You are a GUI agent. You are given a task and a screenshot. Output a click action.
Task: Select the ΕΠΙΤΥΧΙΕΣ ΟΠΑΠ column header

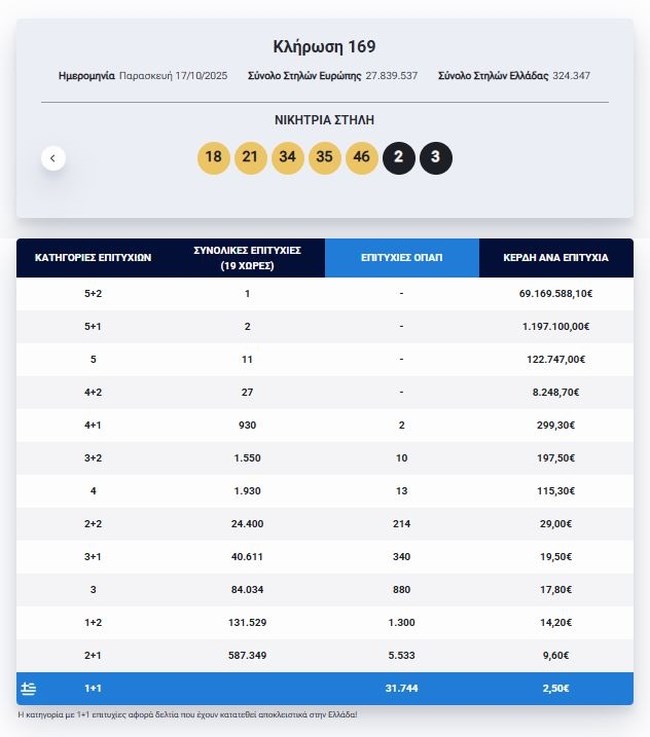coord(402,258)
